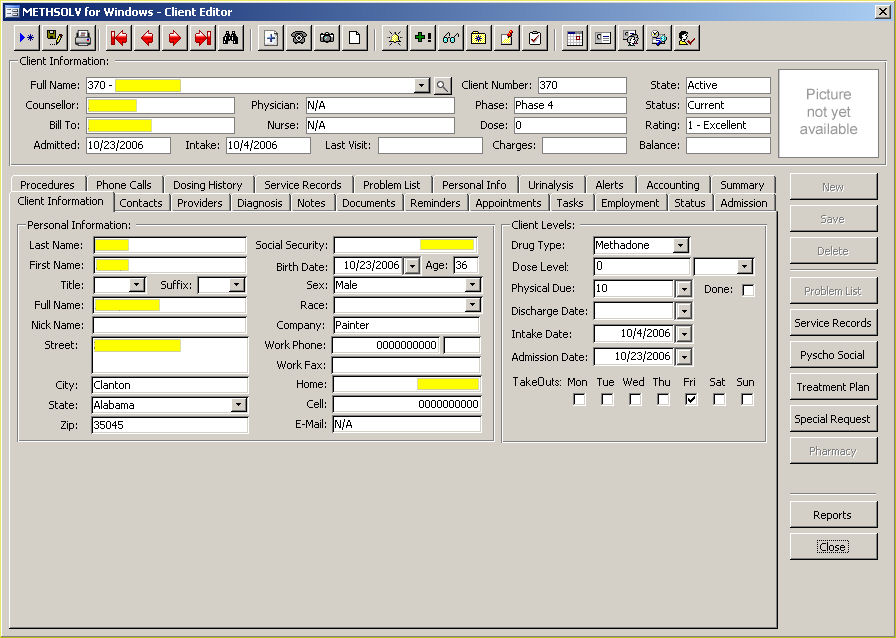Open the Discharge Date picker dropdown
The width and height of the screenshot is (896, 638).
pyautogui.click(x=684, y=311)
